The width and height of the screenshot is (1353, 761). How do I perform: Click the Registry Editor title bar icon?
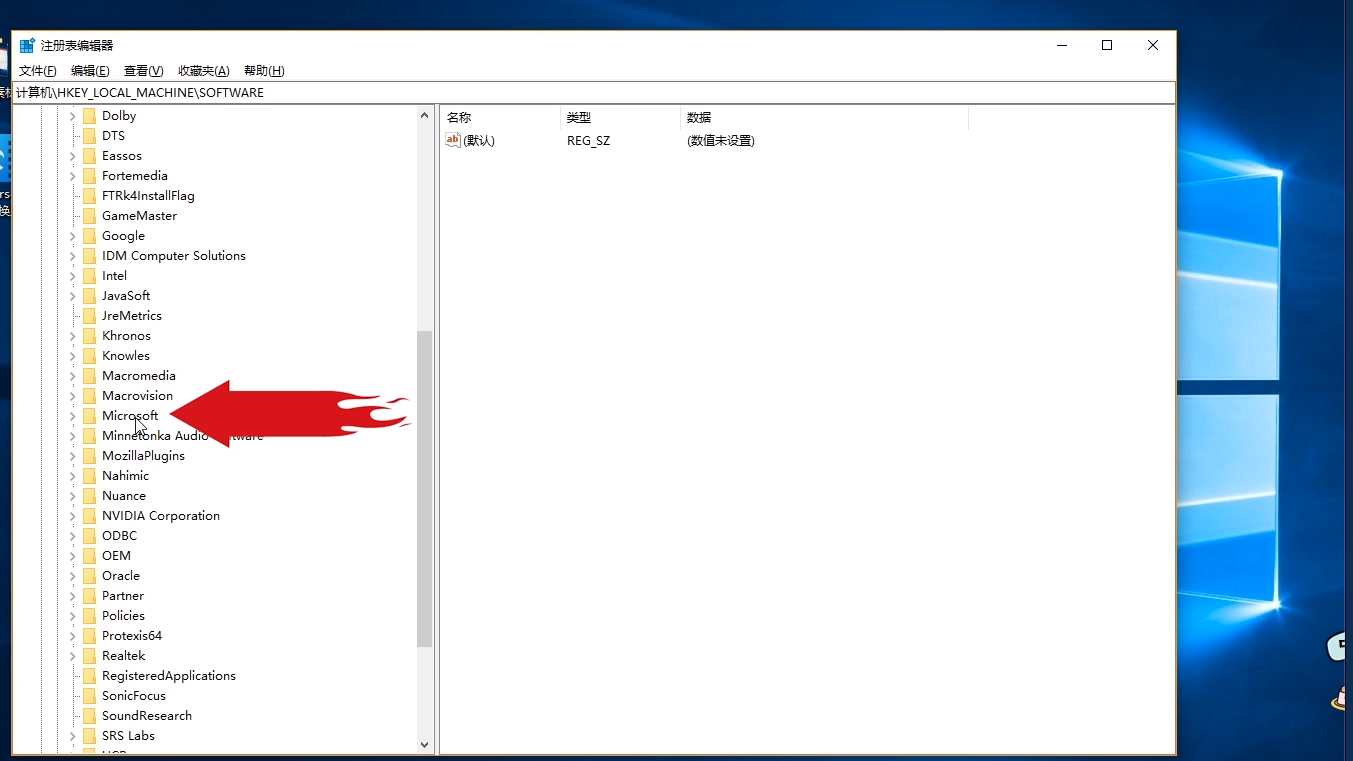27,45
